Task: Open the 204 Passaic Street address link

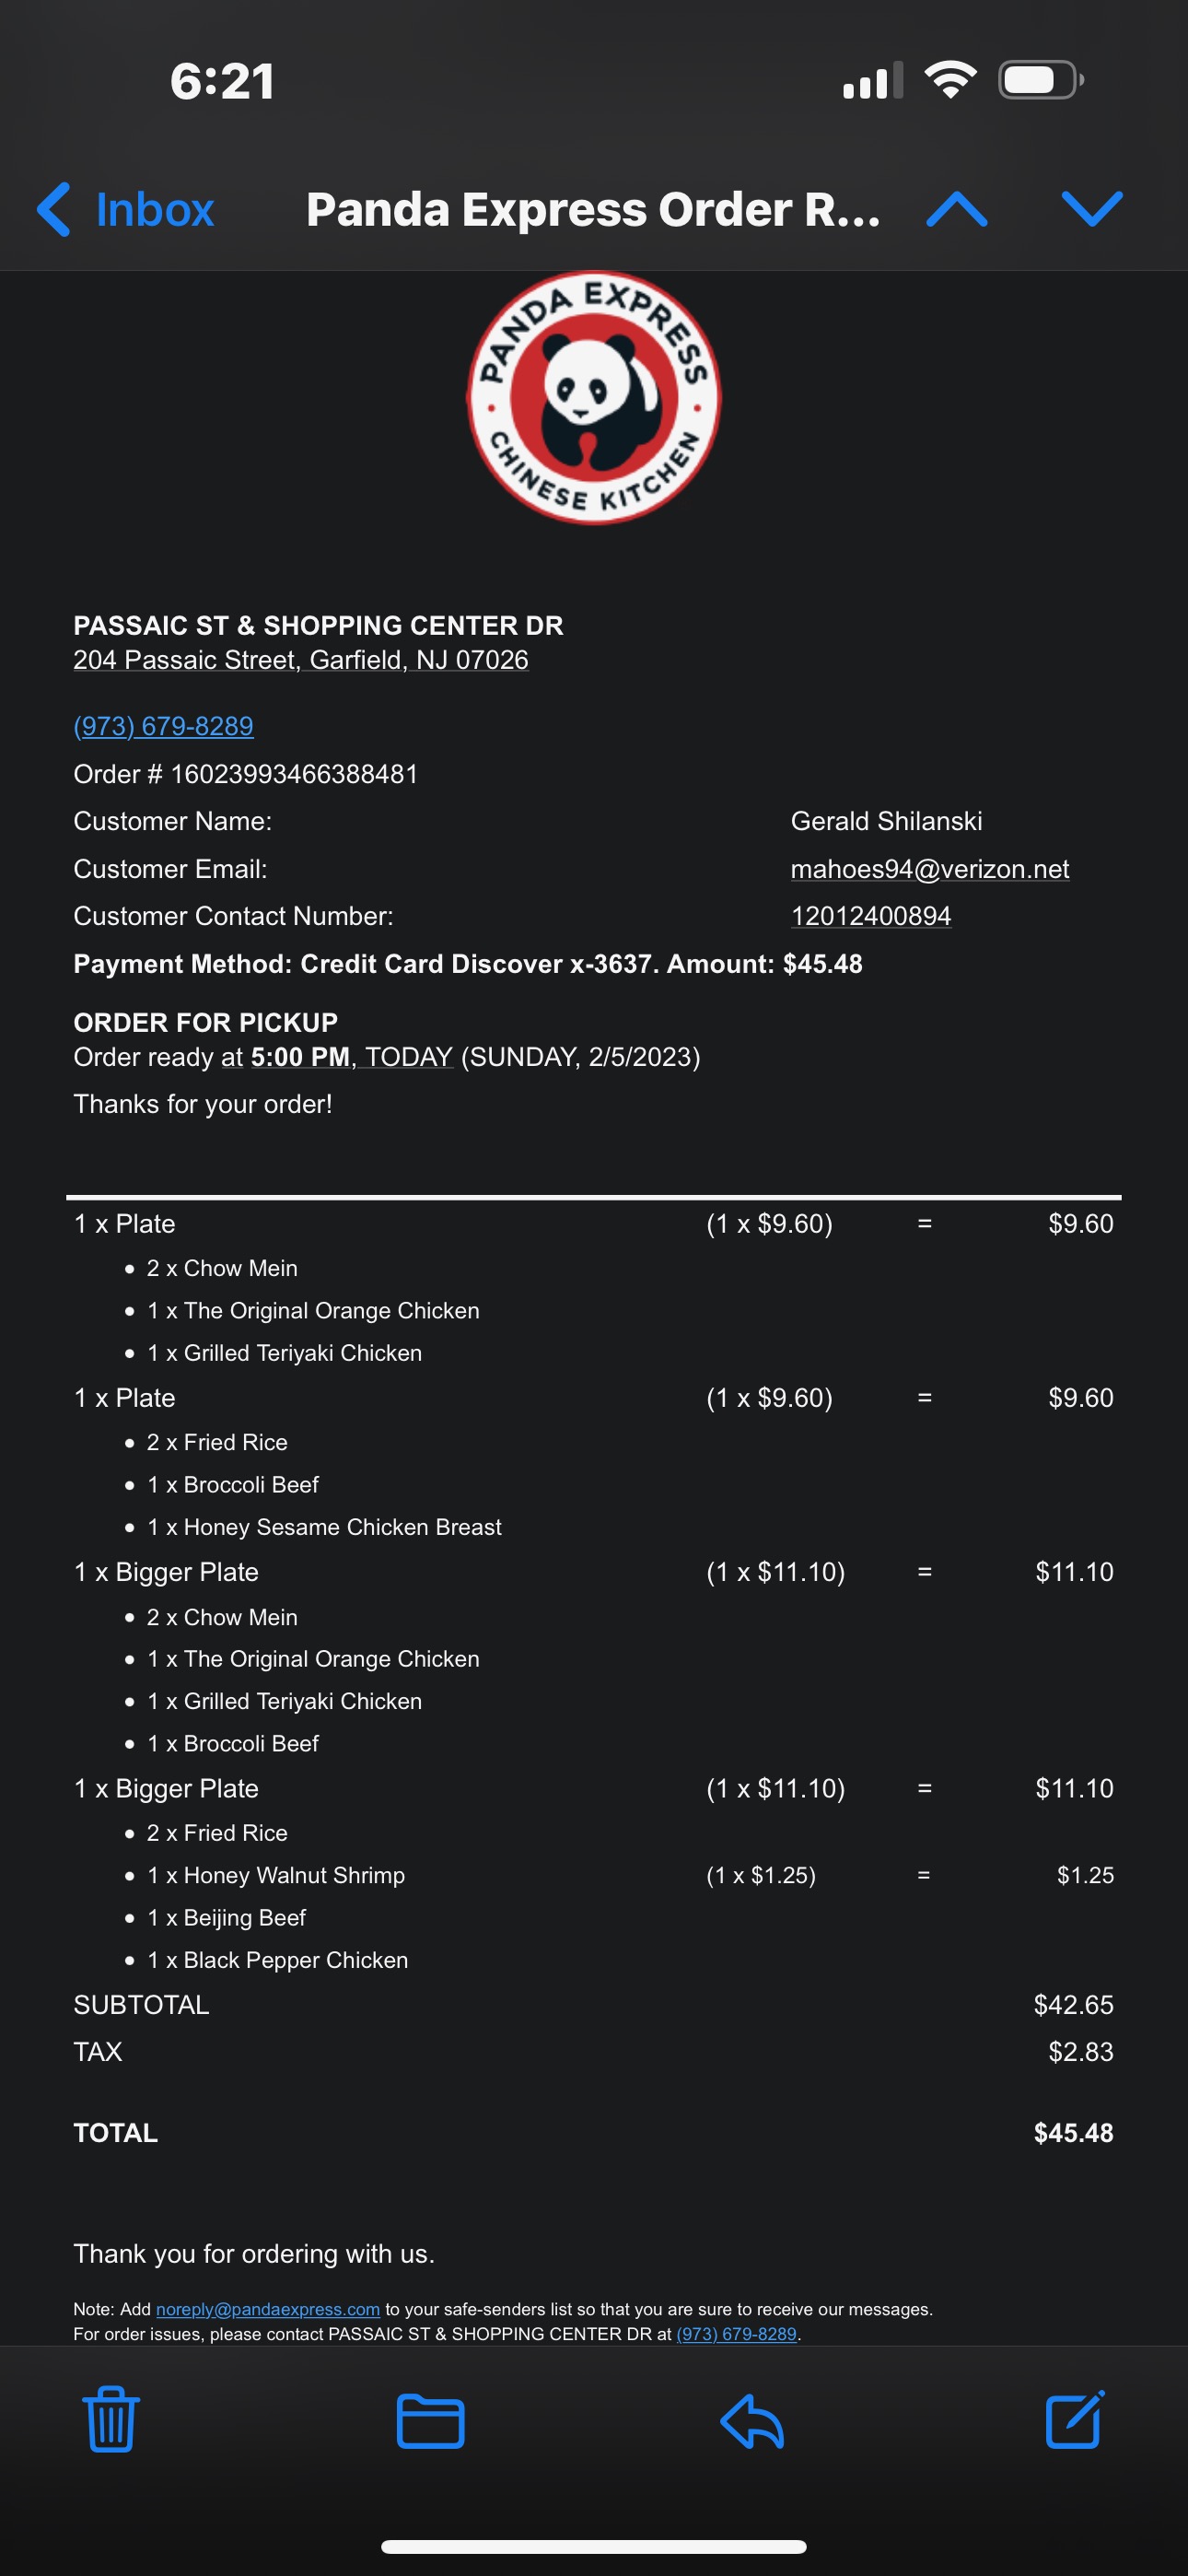Action: coord(300,660)
